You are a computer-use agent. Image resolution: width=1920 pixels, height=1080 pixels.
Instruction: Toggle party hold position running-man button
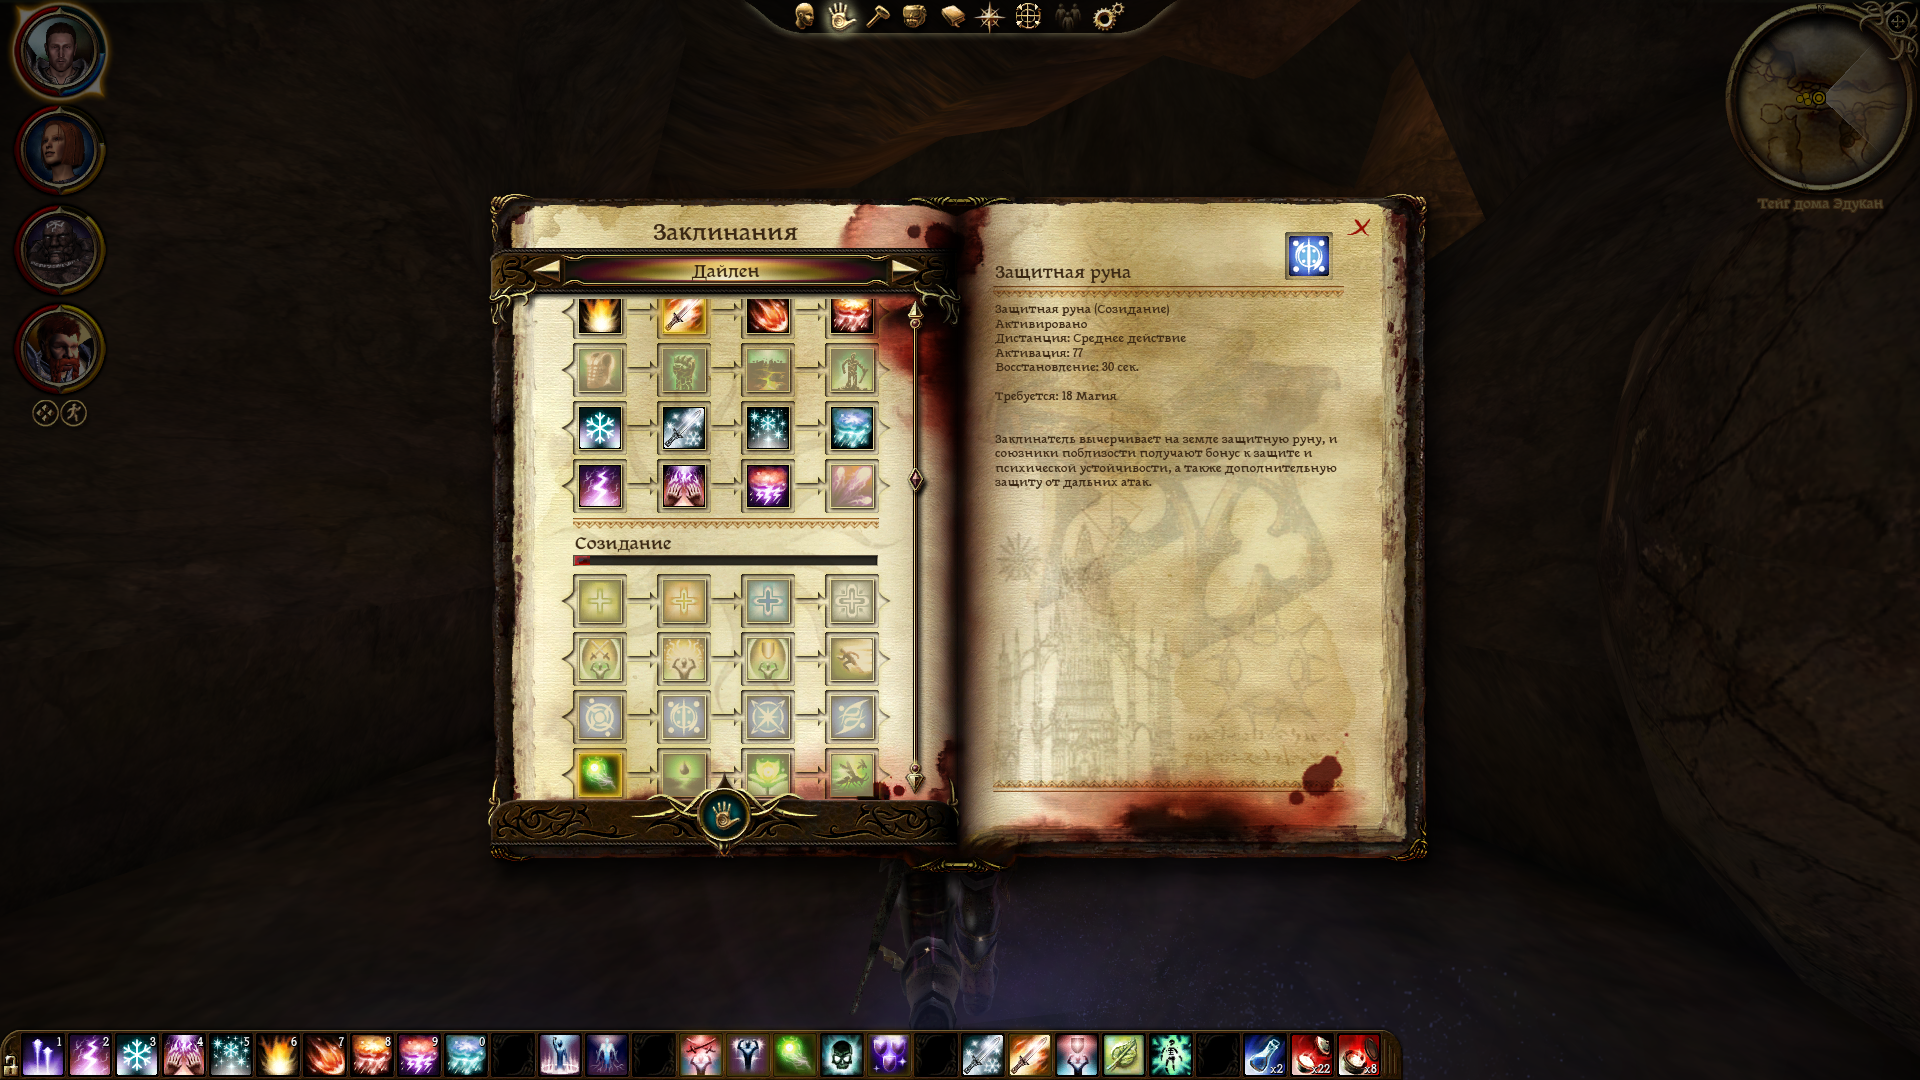pos(74,413)
